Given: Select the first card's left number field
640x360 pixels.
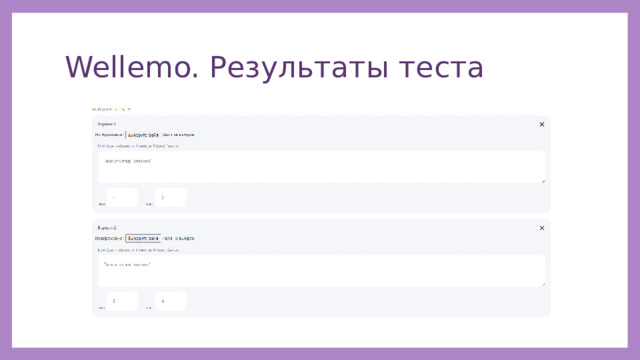Looking at the screenshot, I should (x=122, y=198).
